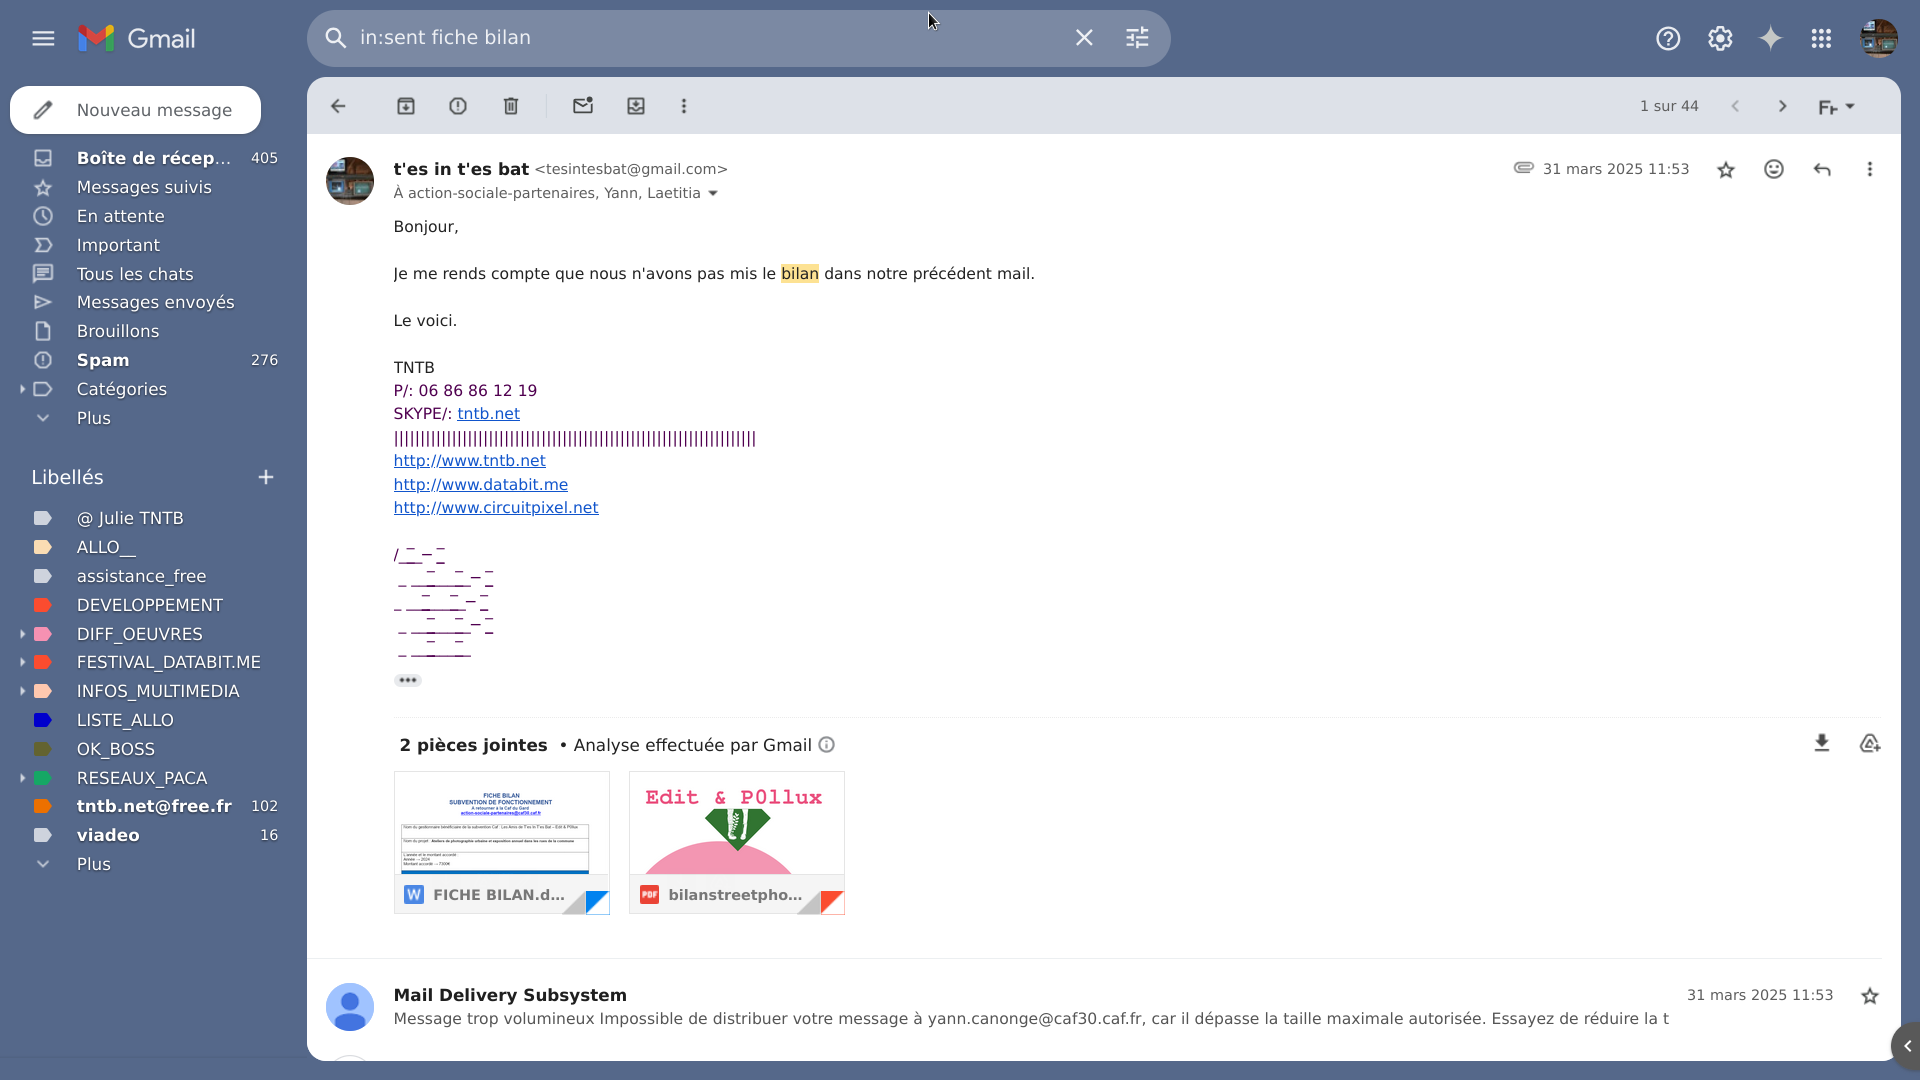The width and height of the screenshot is (1920, 1080).
Task: Expand recipient details arrow
Action: tap(713, 194)
